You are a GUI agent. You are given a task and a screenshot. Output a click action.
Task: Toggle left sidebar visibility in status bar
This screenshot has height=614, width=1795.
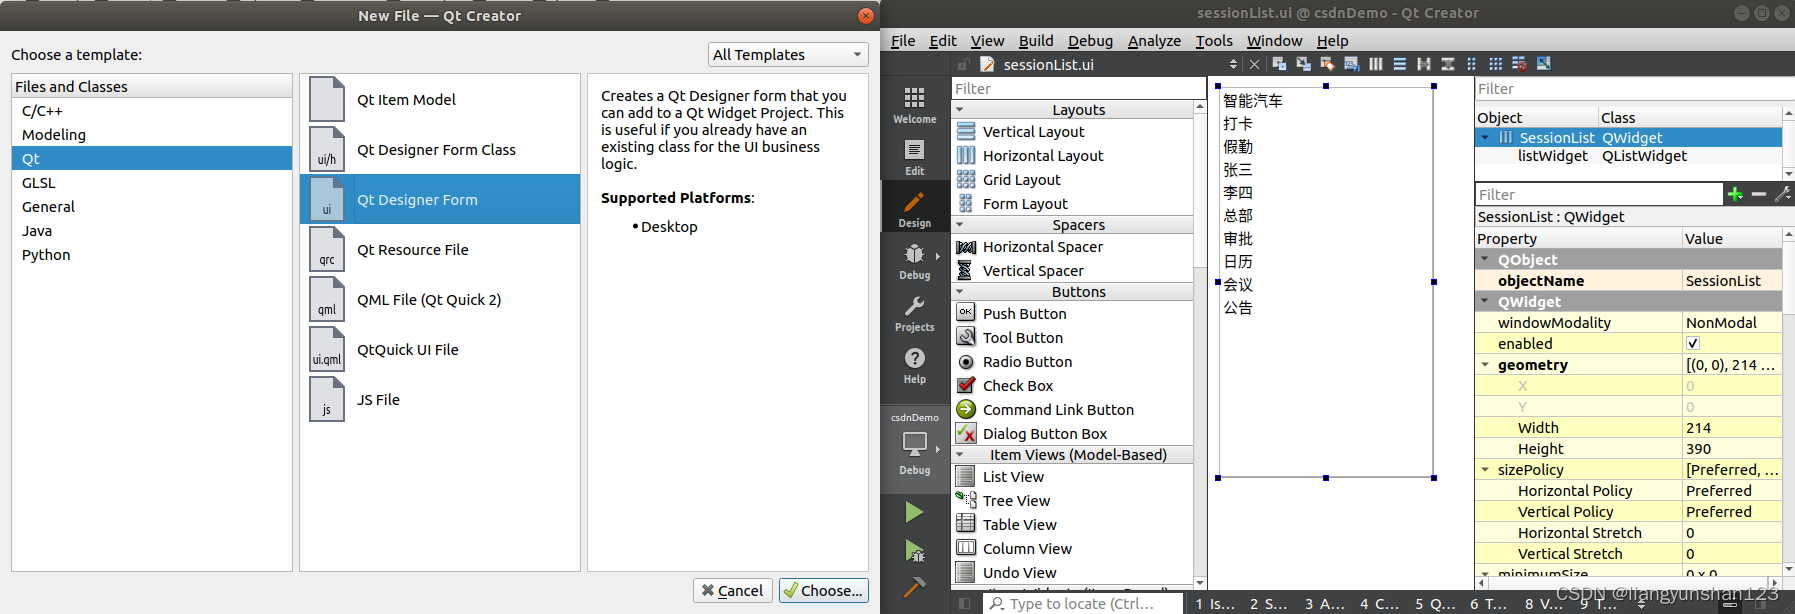click(x=964, y=604)
